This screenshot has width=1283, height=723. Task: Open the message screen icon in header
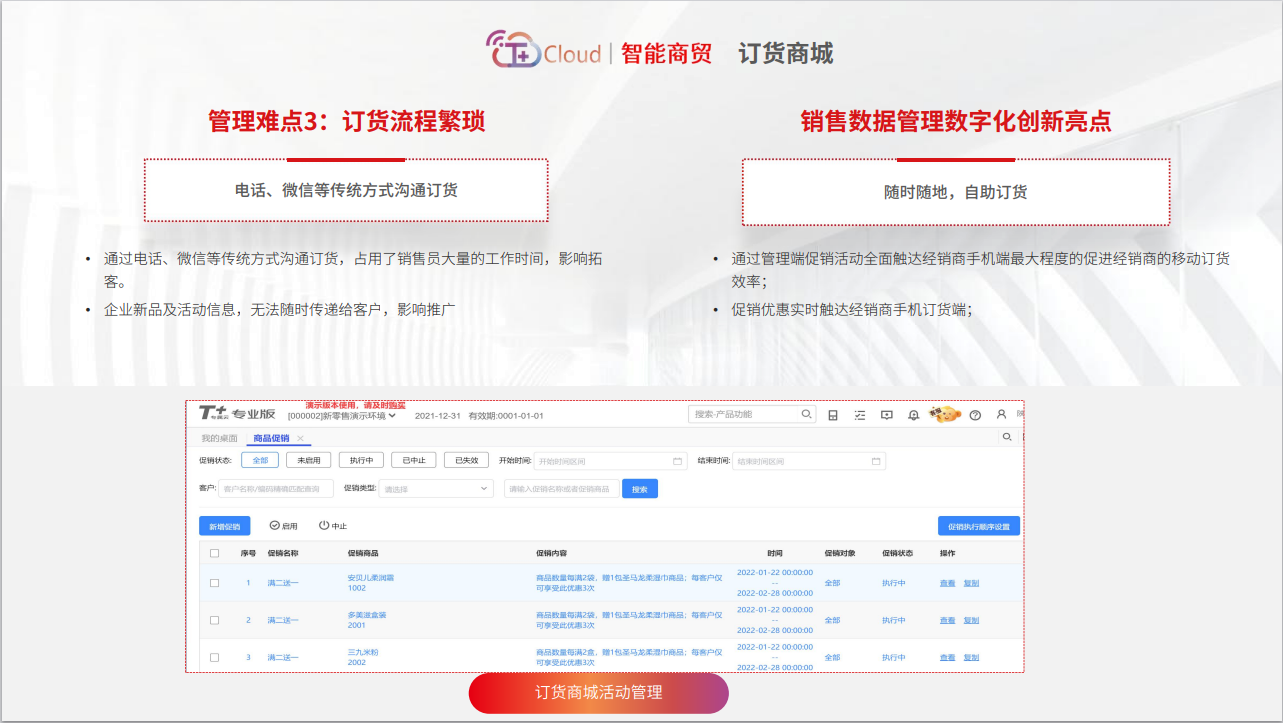tap(886, 415)
